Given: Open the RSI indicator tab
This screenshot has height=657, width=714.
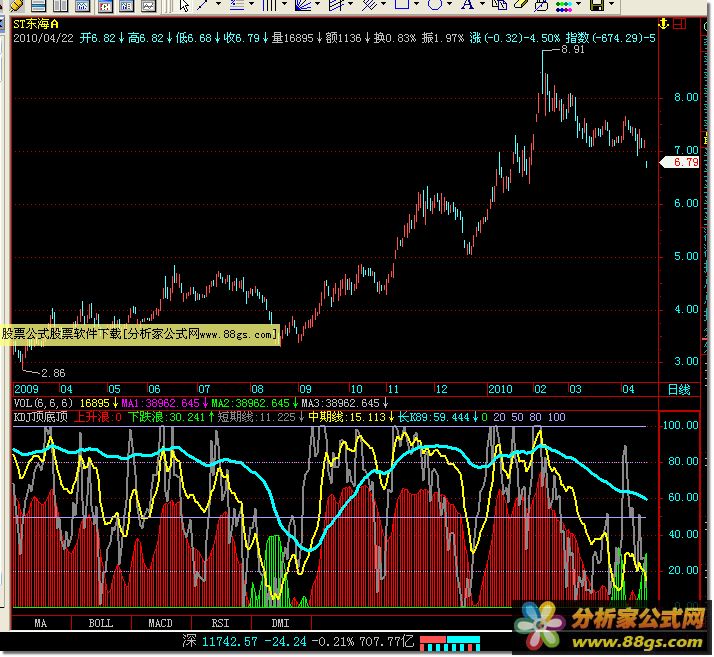Looking at the screenshot, I should 220,623.
